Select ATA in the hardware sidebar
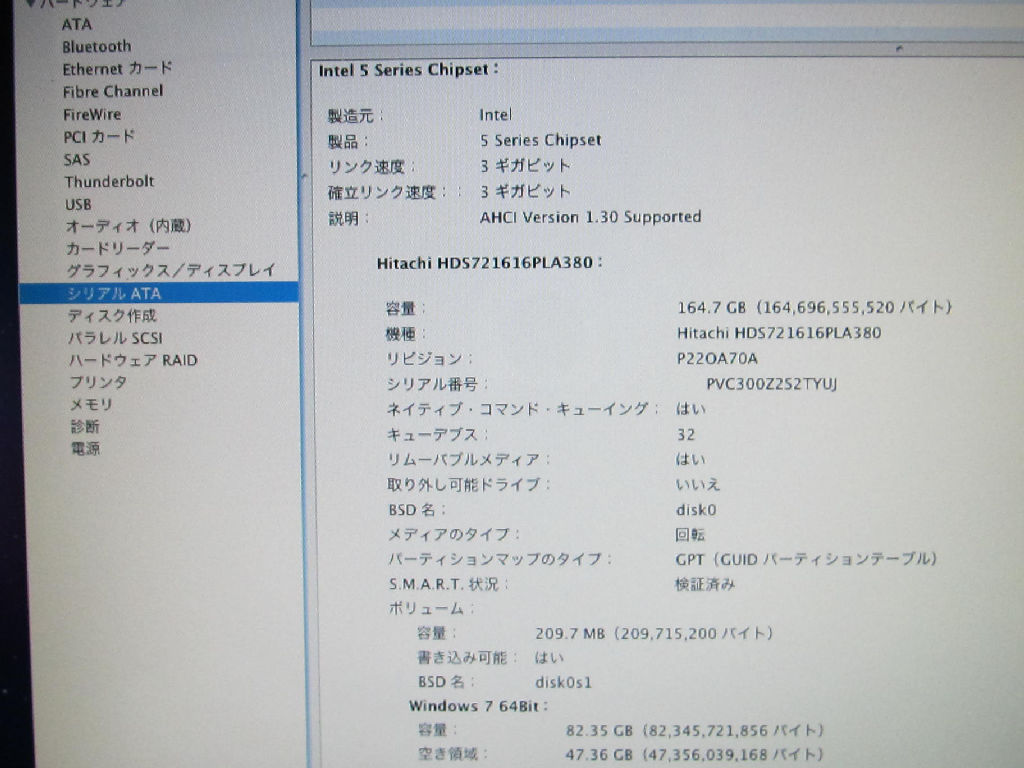The image size is (1024, 768). point(76,24)
